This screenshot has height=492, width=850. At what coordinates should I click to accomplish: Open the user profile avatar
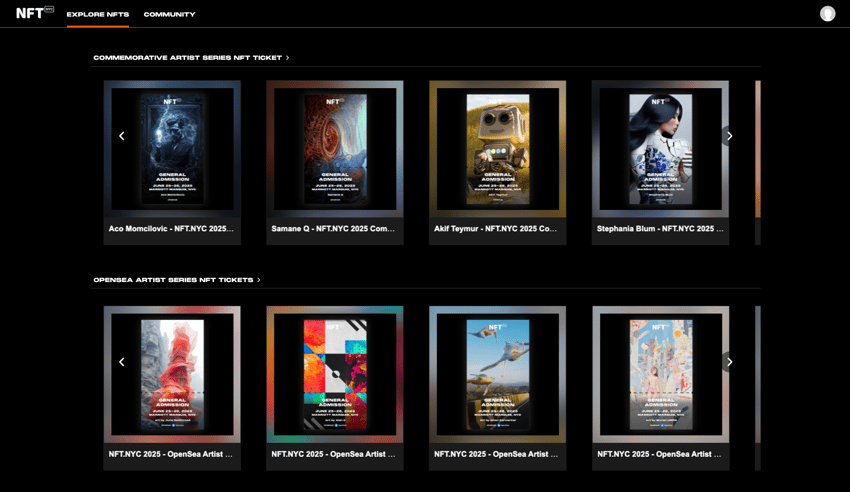pos(827,14)
